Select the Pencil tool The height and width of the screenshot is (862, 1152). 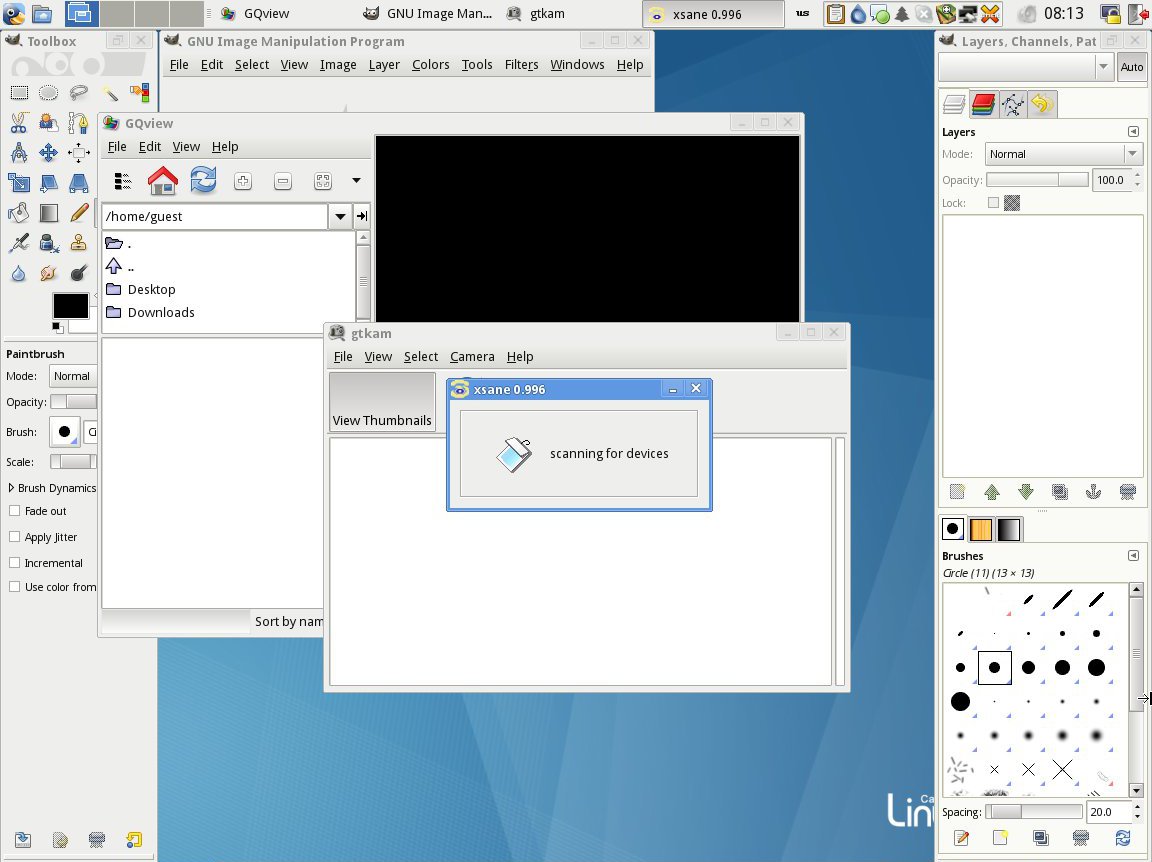[80, 213]
